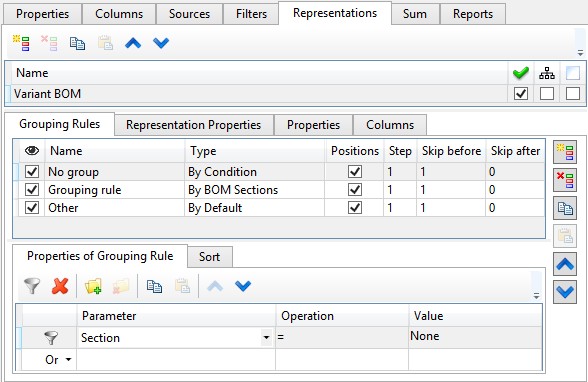Uncheck the active checkbox for Variant BOM

(x=521, y=93)
